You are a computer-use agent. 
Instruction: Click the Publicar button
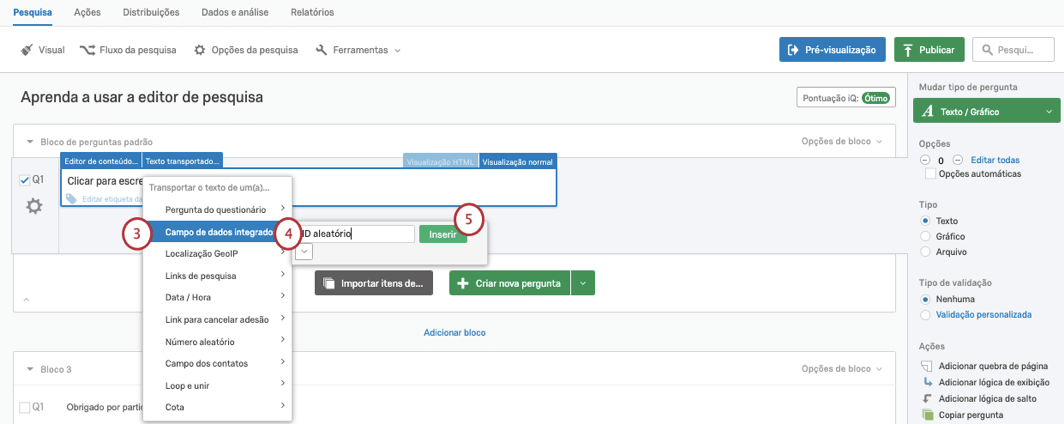(x=929, y=50)
